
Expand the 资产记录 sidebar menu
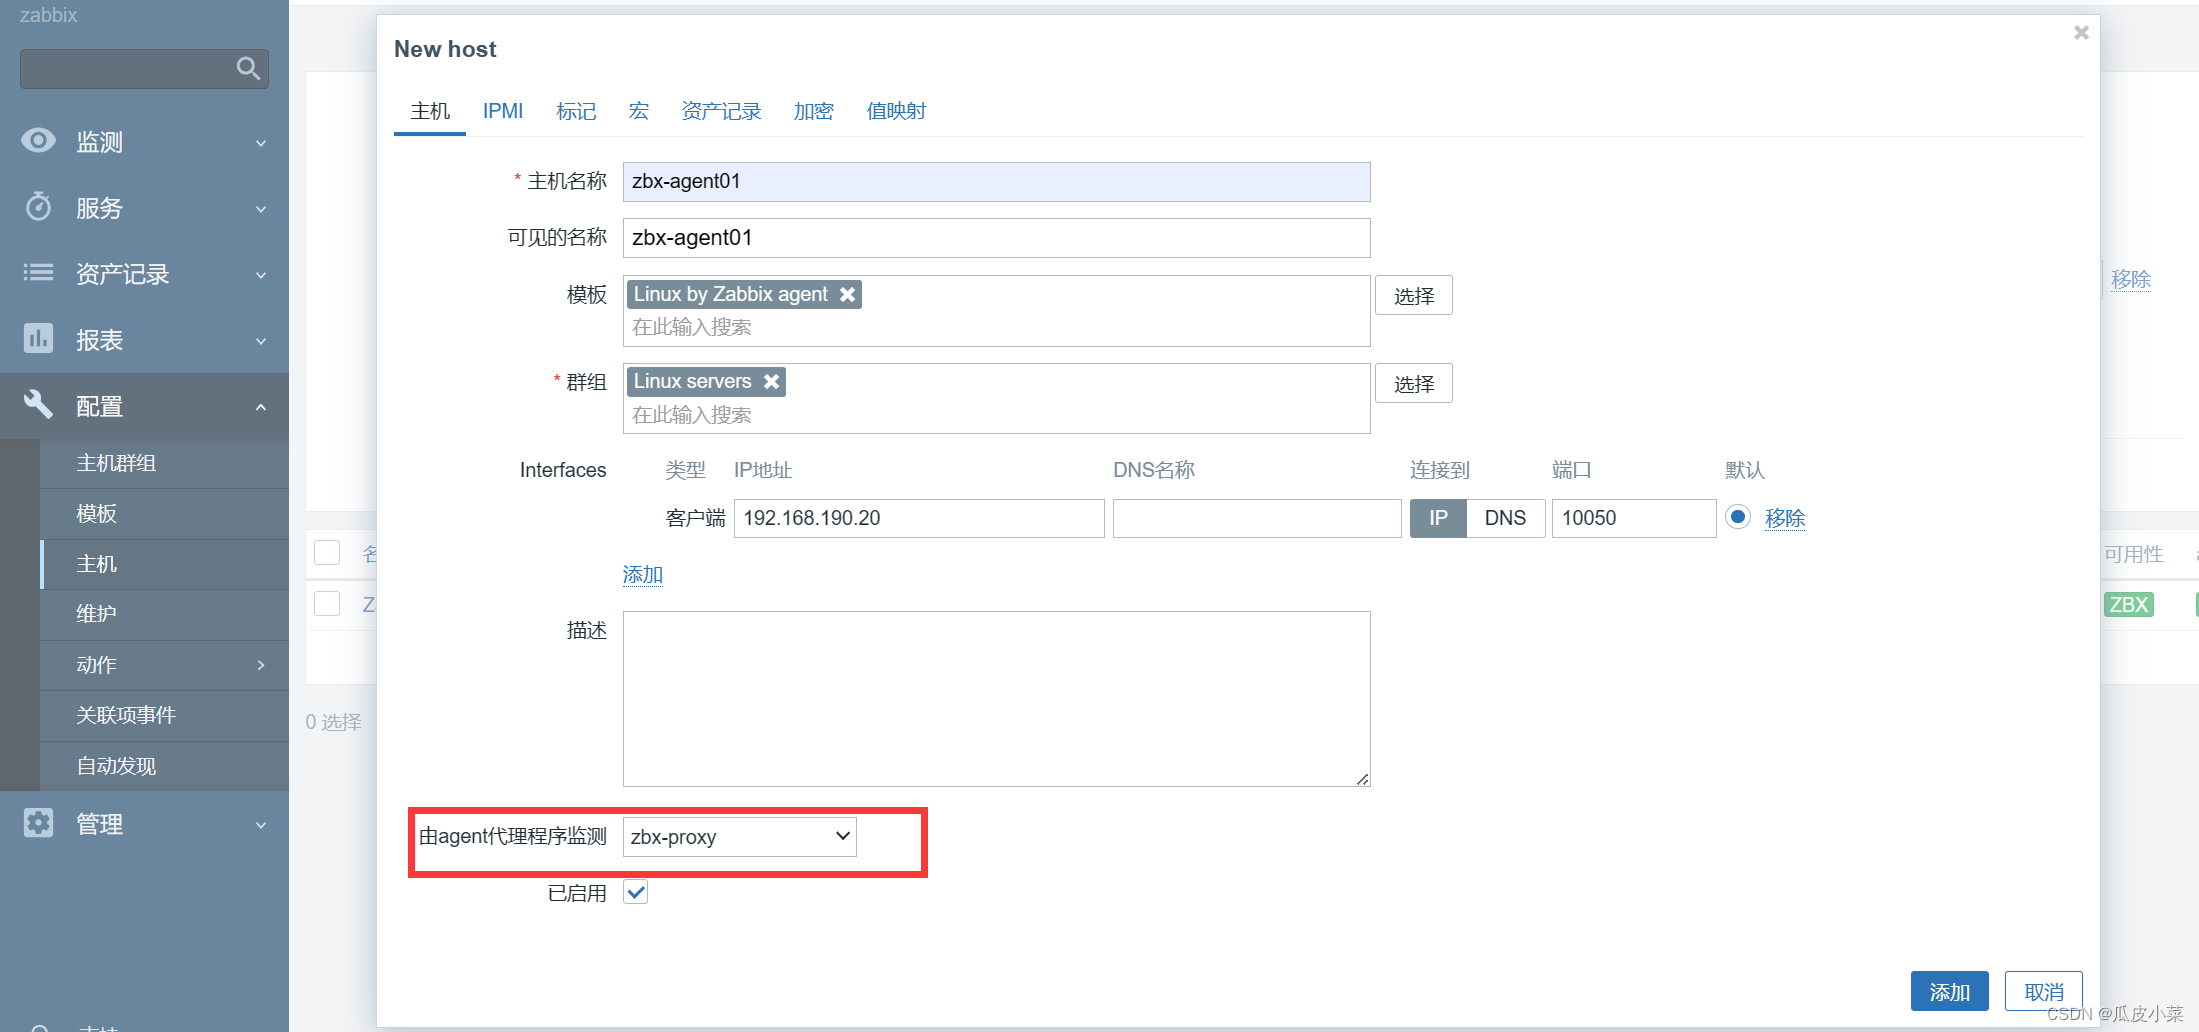[261, 275]
